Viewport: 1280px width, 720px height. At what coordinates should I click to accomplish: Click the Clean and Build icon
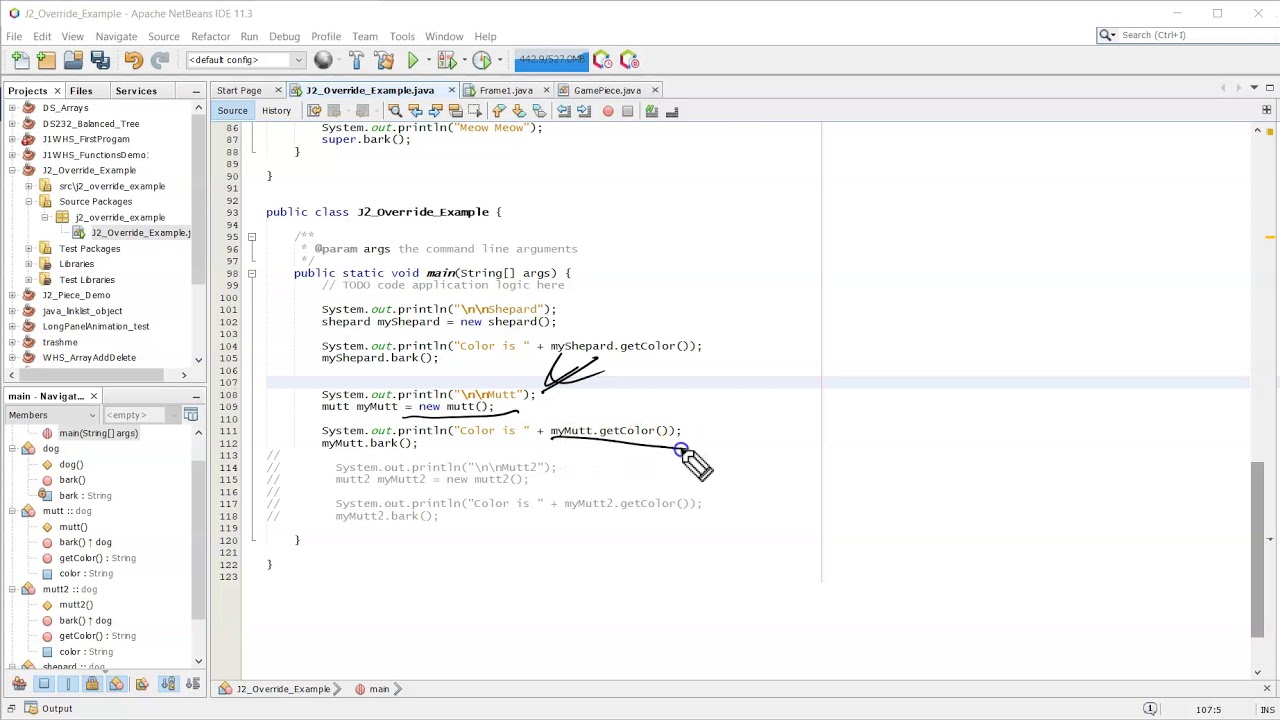click(384, 61)
